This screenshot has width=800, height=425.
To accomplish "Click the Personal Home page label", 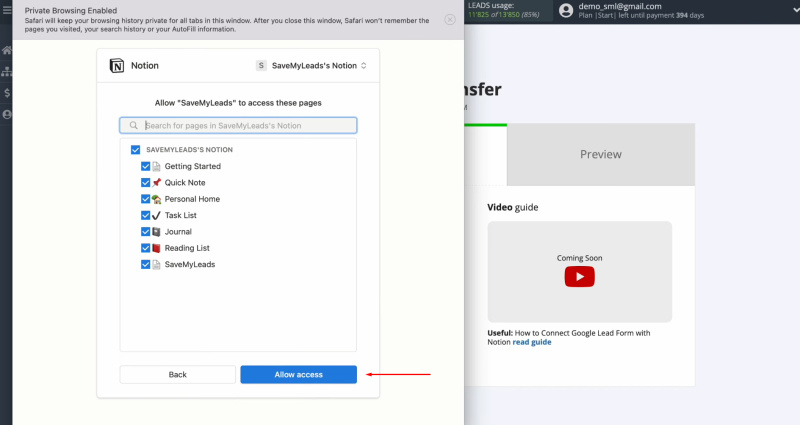I will [x=192, y=199].
